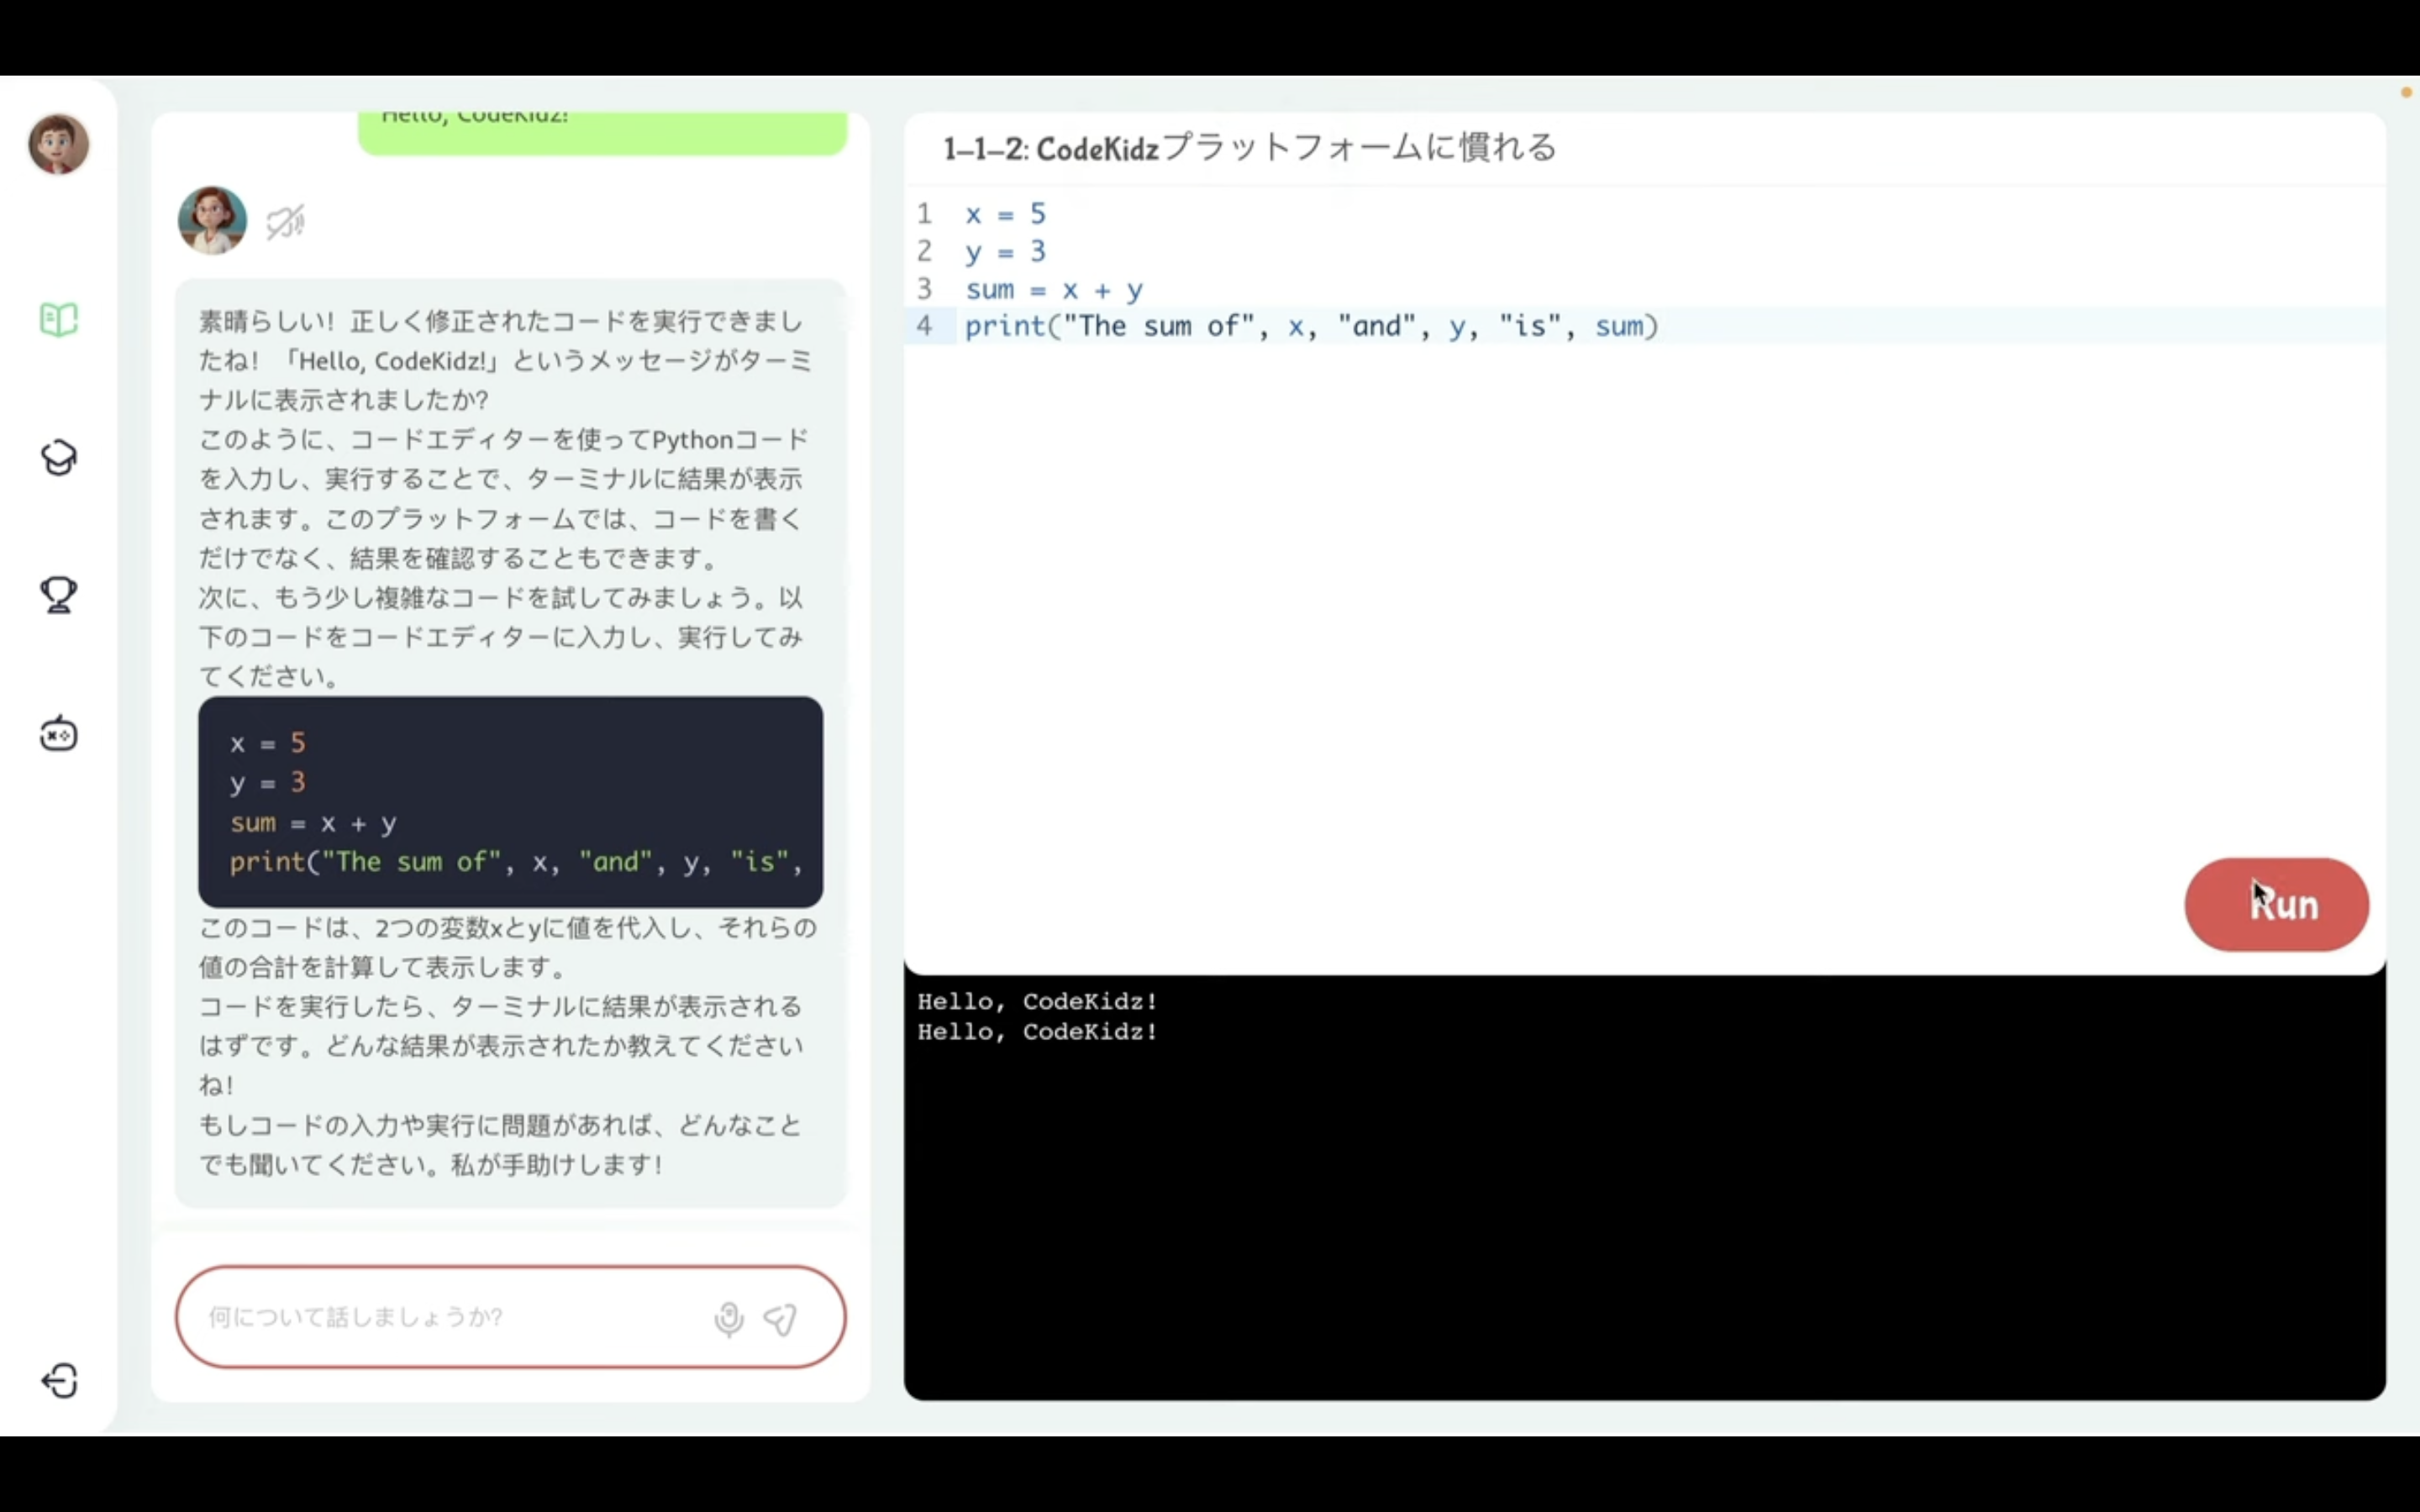Click line number 1 in editor gutter
The width and height of the screenshot is (2420, 1512).
click(x=924, y=214)
